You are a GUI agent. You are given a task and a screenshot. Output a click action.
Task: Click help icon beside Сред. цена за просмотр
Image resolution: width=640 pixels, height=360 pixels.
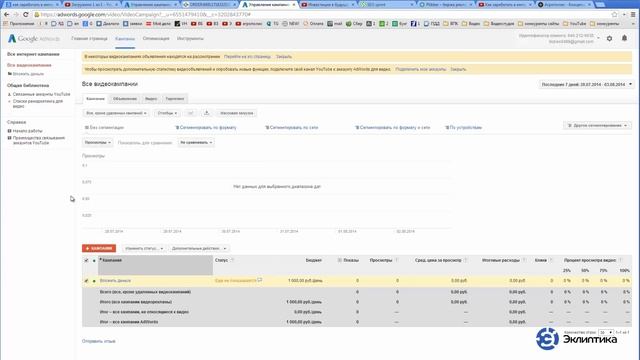coord(466,260)
